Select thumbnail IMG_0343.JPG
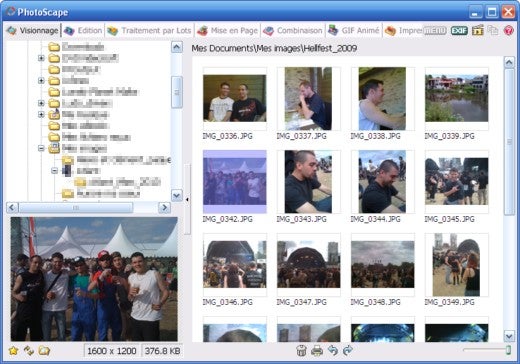520x364 pixels. 309,182
